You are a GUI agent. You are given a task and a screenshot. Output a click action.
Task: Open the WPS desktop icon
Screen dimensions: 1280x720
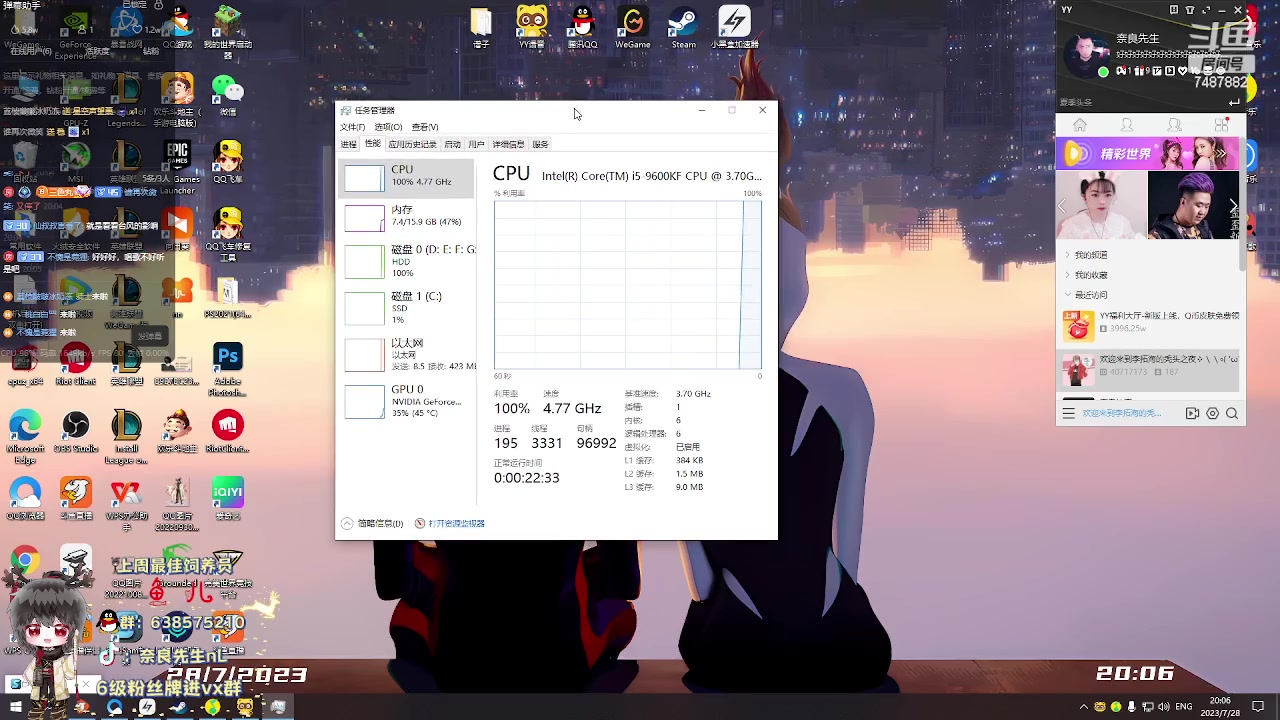click(126, 504)
